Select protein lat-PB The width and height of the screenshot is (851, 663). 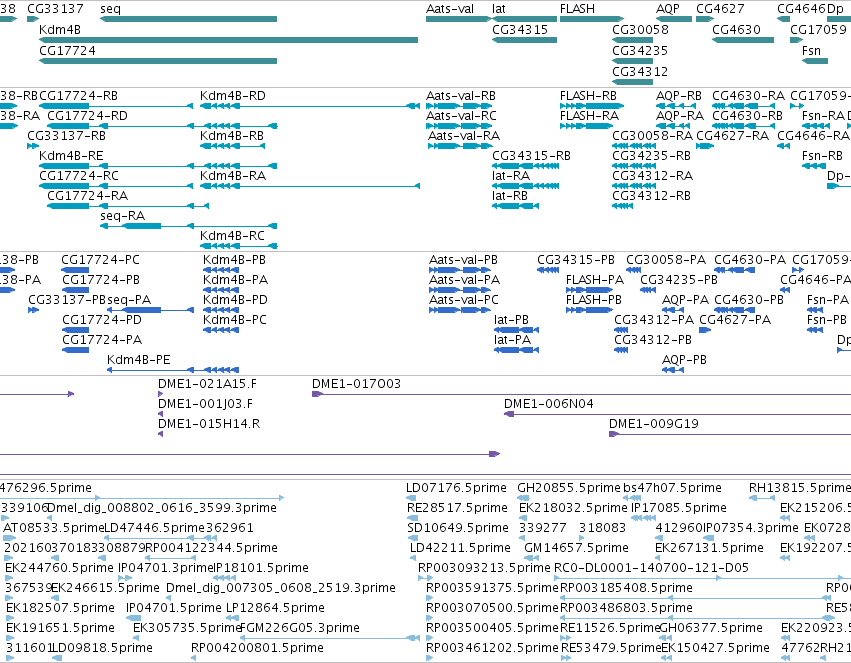[511, 320]
